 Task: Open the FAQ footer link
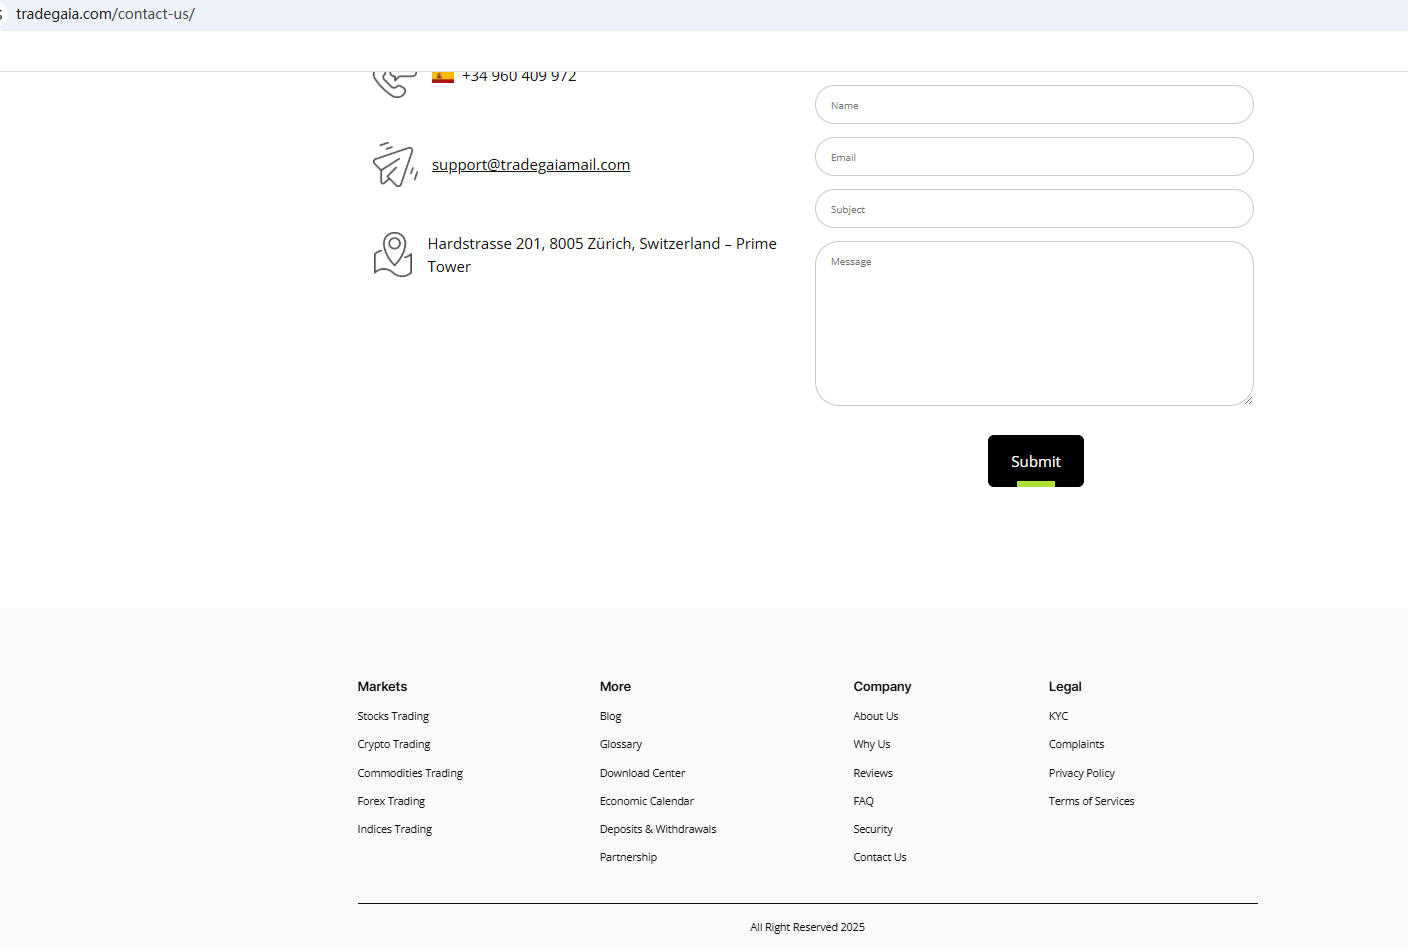863,801
